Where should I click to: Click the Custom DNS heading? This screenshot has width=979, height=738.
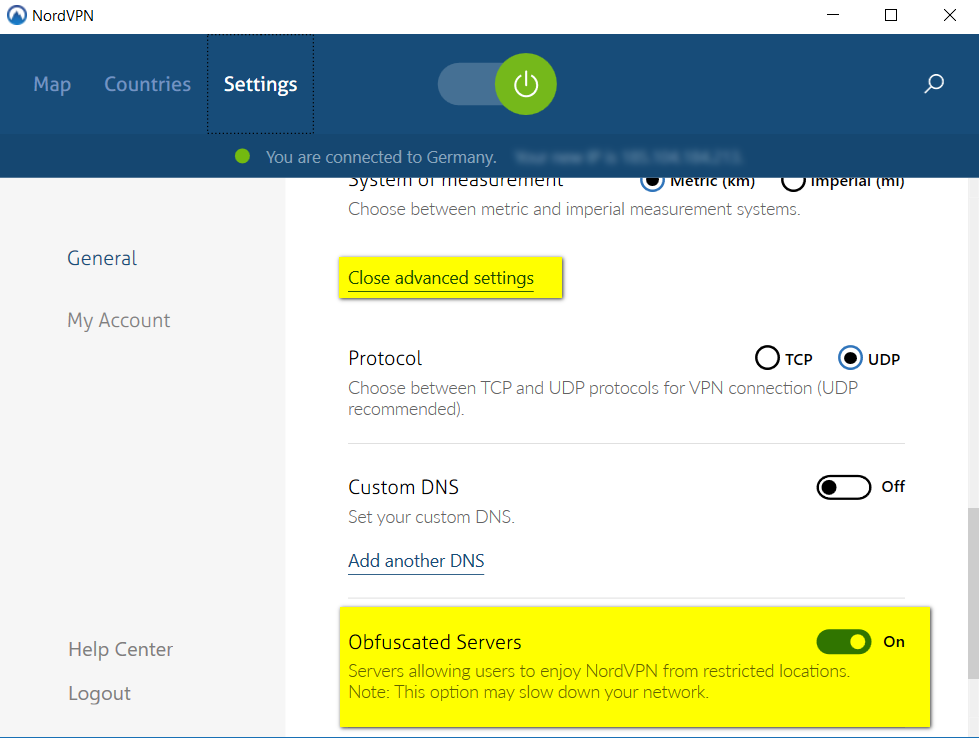tap(403, 487)
